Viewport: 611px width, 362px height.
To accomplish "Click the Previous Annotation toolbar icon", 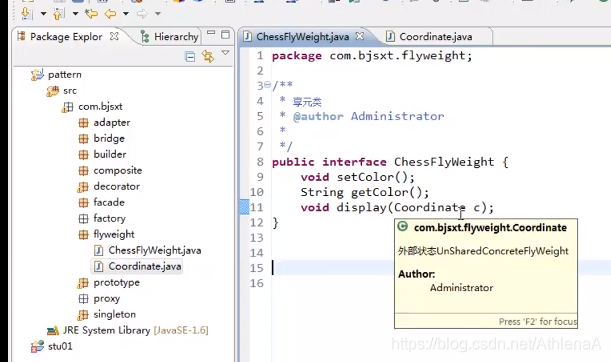I will (x=59, y=14).
